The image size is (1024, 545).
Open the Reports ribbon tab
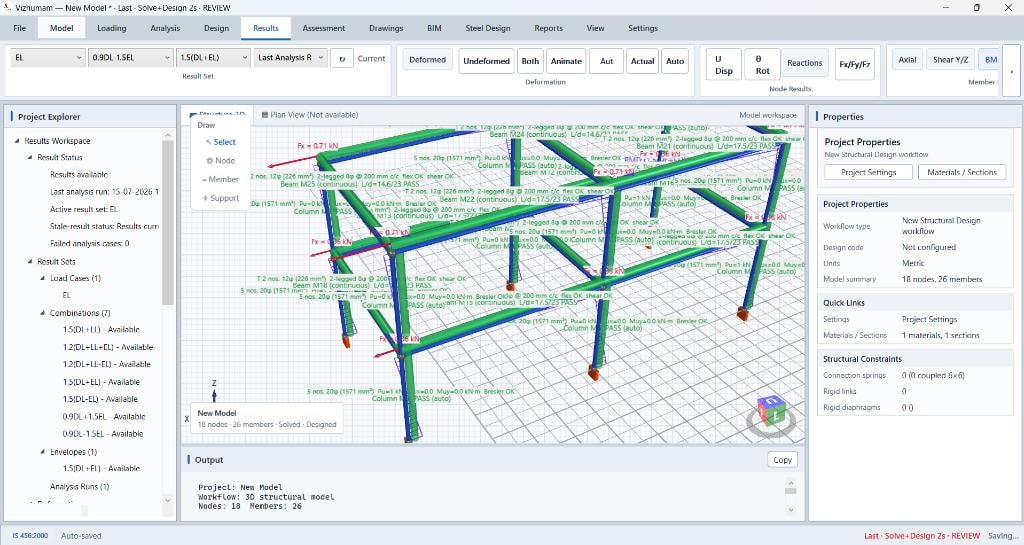pos(548,28)
